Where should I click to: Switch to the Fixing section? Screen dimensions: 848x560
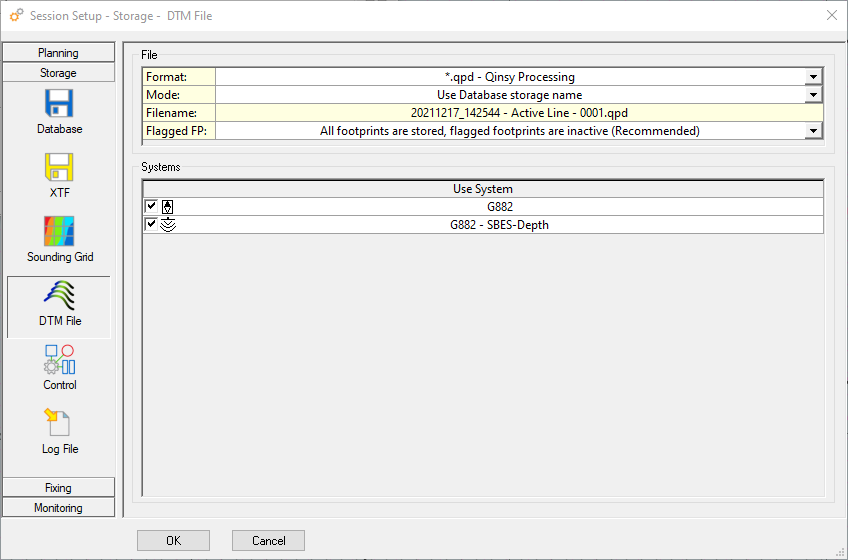(x=58, y=487)
